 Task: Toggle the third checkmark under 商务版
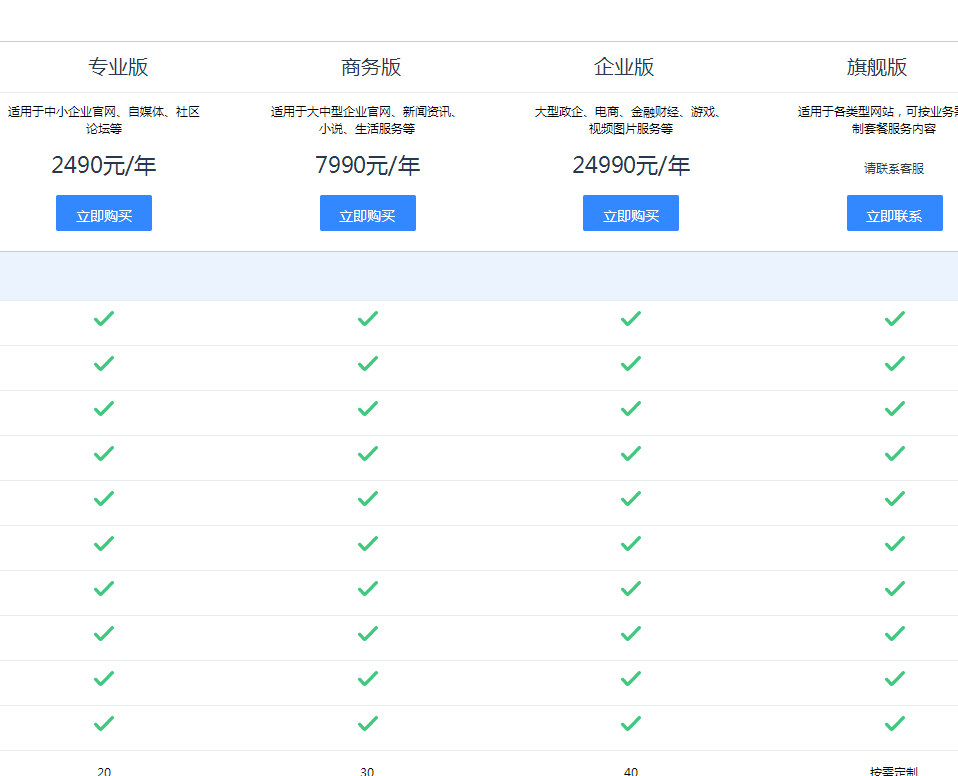click(367, 408)
